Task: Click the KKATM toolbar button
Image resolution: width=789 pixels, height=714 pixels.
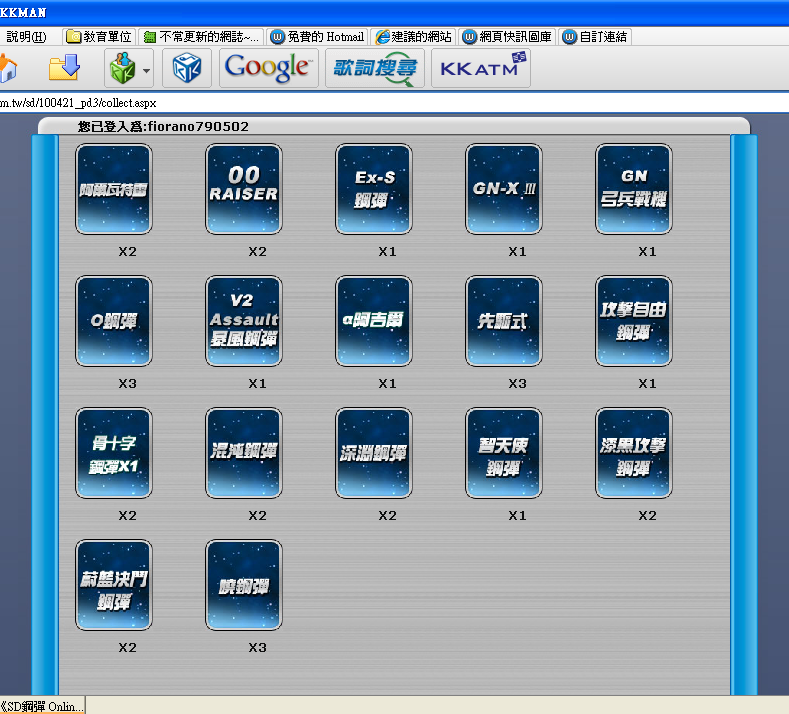Action: (x=481, y=68)
